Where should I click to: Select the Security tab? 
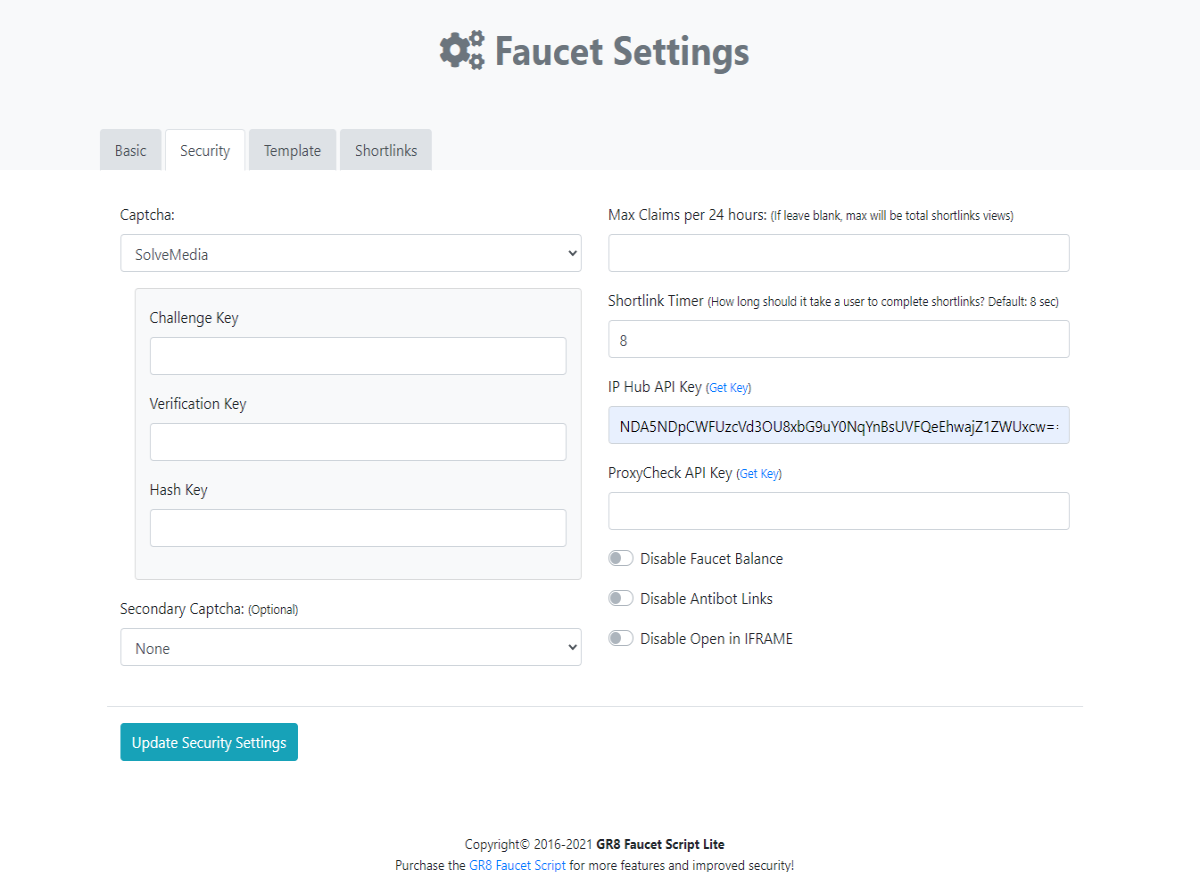coord(205,150)
